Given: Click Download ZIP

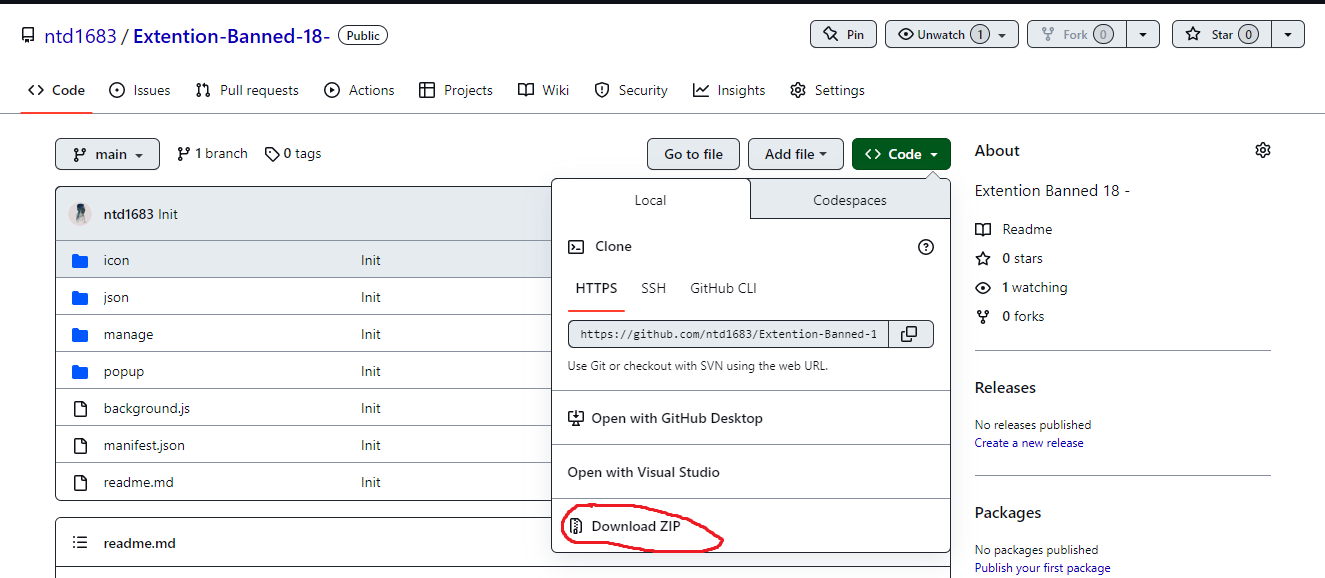Looking at the screenshot, I should [750, 526].
